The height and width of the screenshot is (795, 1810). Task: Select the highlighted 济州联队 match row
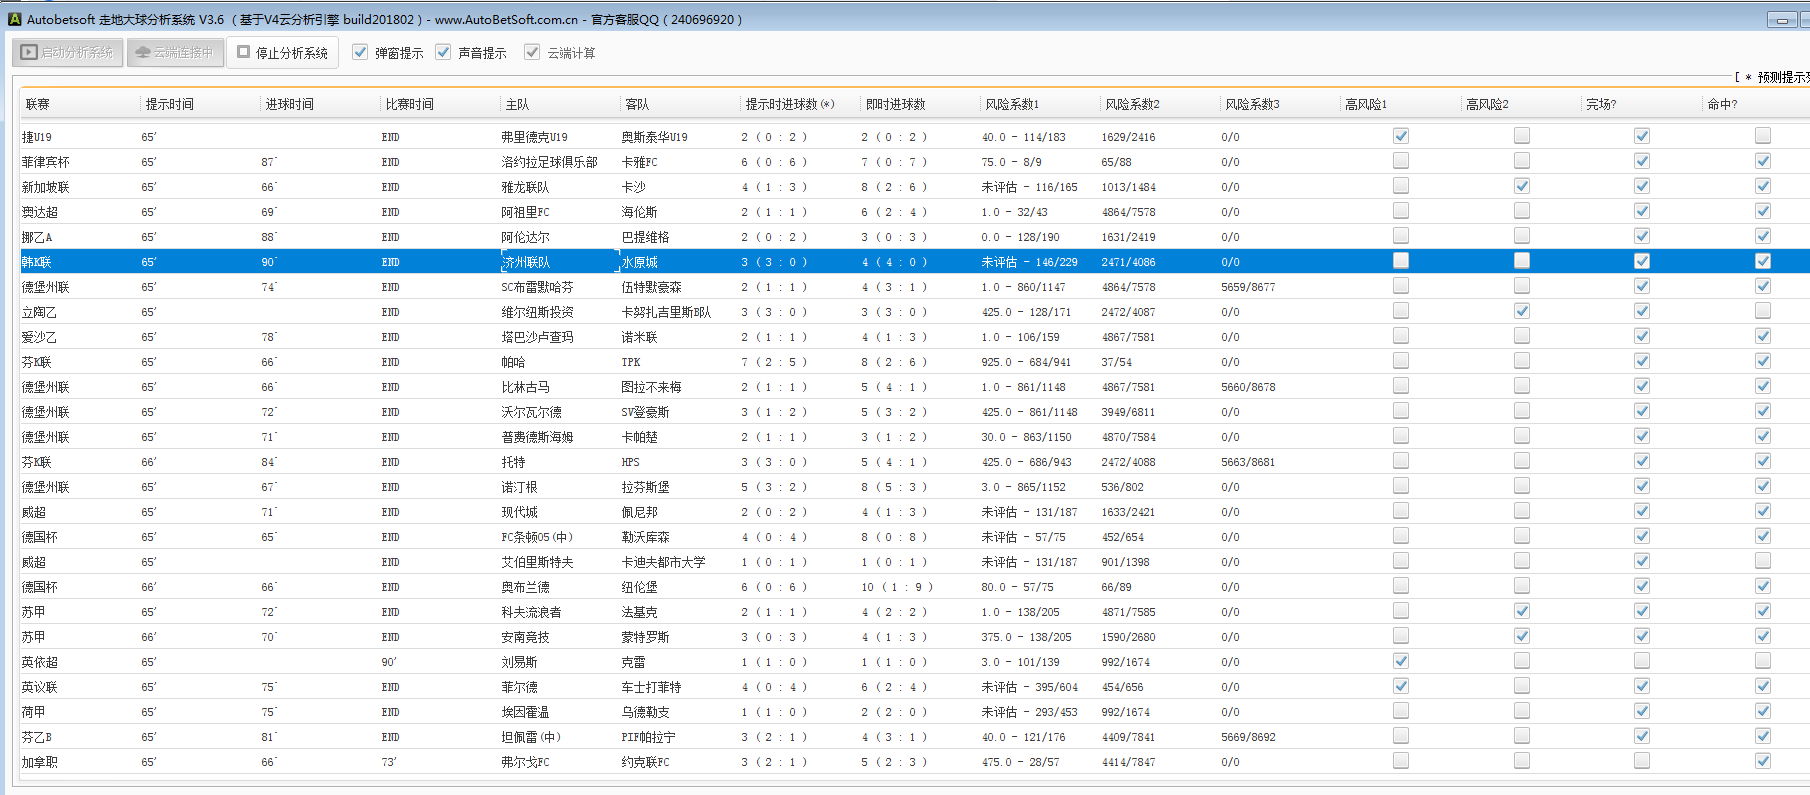coord(526,262)
